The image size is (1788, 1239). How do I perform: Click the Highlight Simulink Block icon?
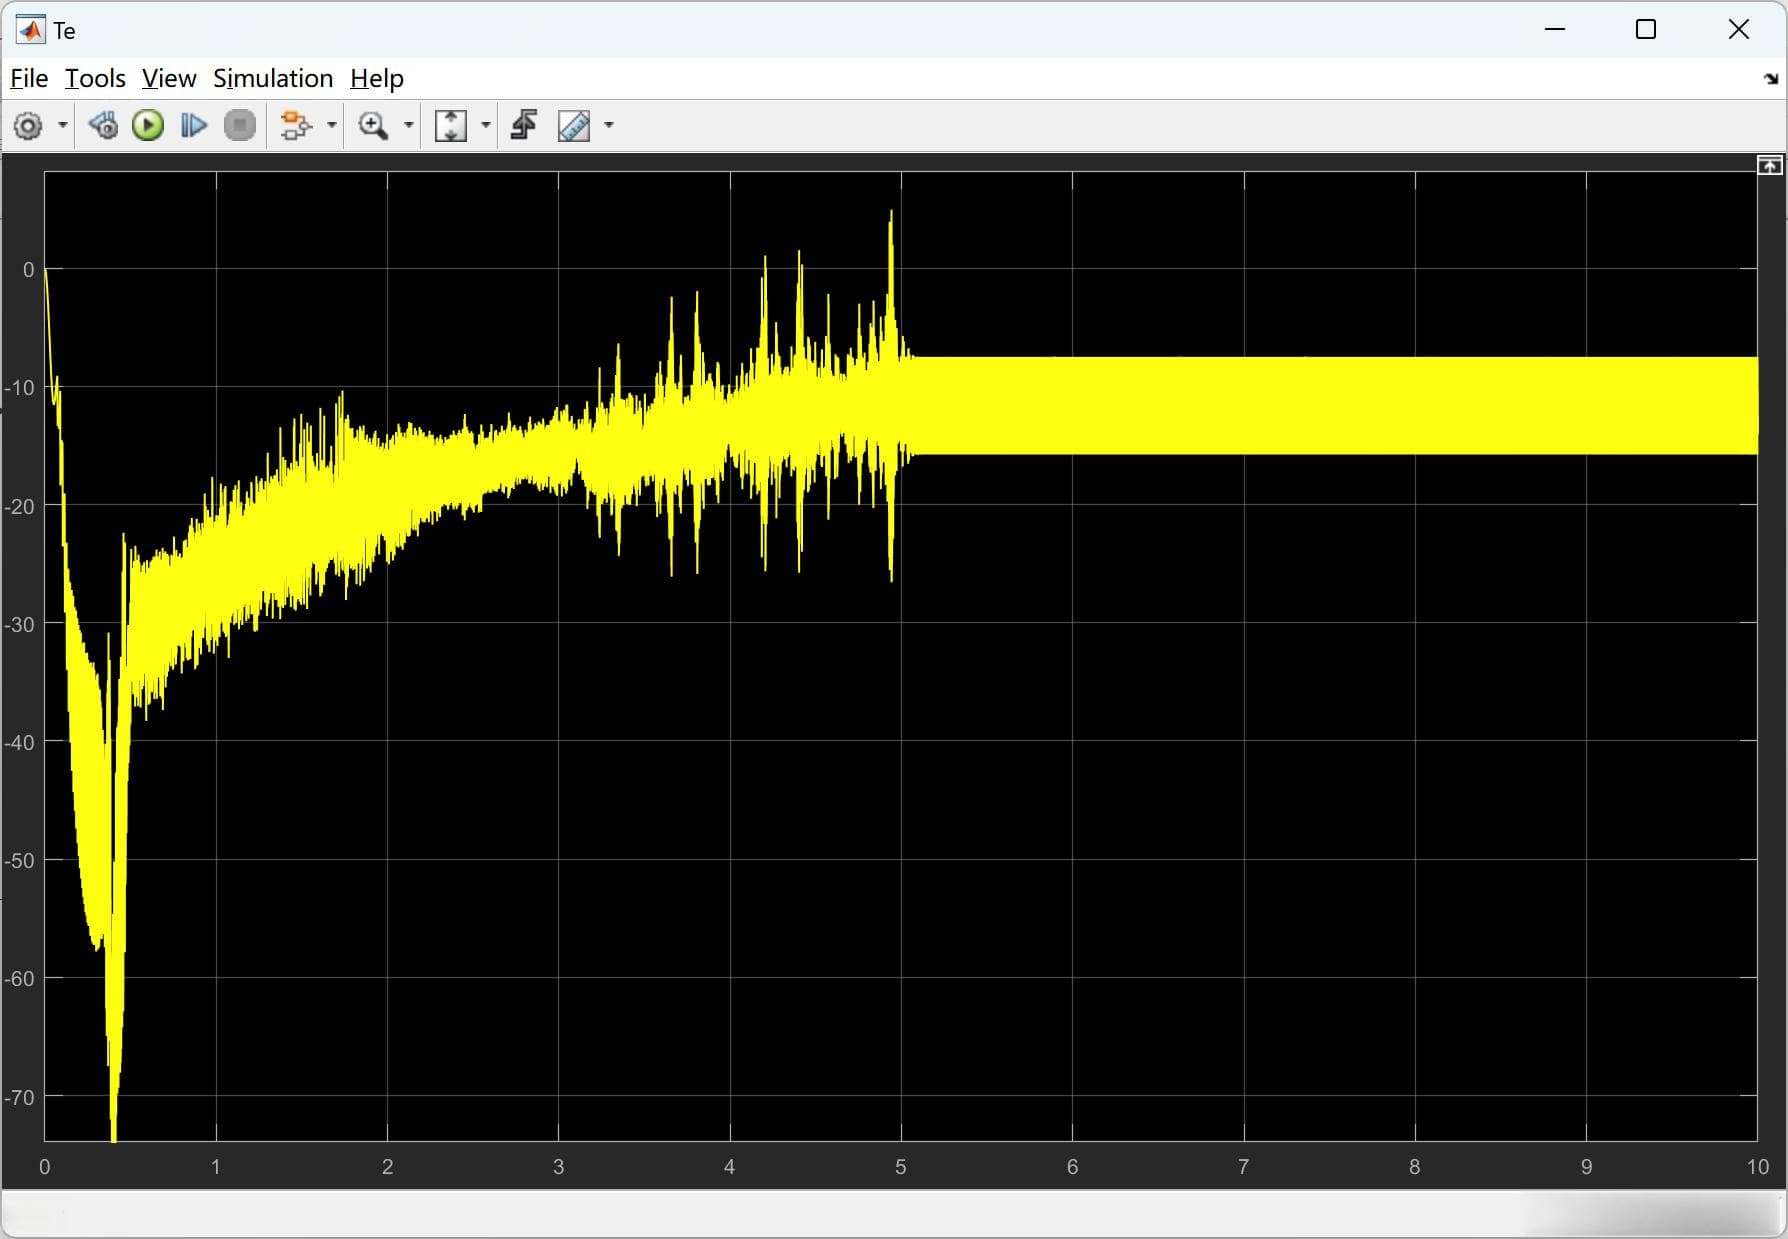pyautogui.click(x=296, y=126)
